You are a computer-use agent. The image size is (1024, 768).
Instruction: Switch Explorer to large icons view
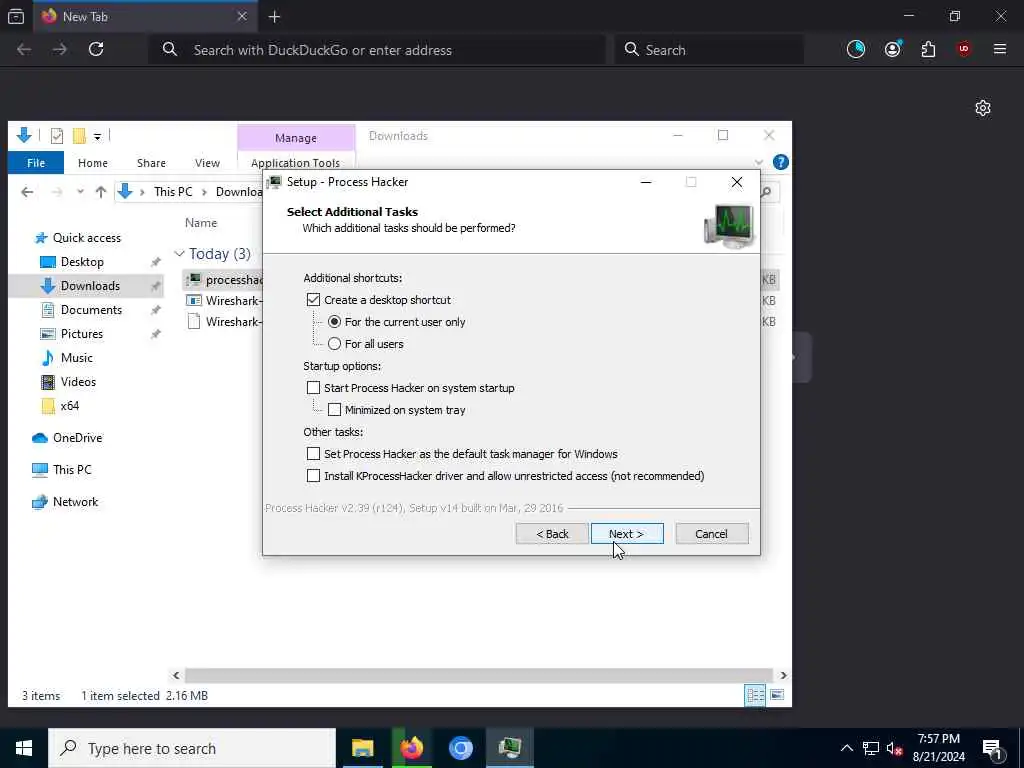click(776, 695)
